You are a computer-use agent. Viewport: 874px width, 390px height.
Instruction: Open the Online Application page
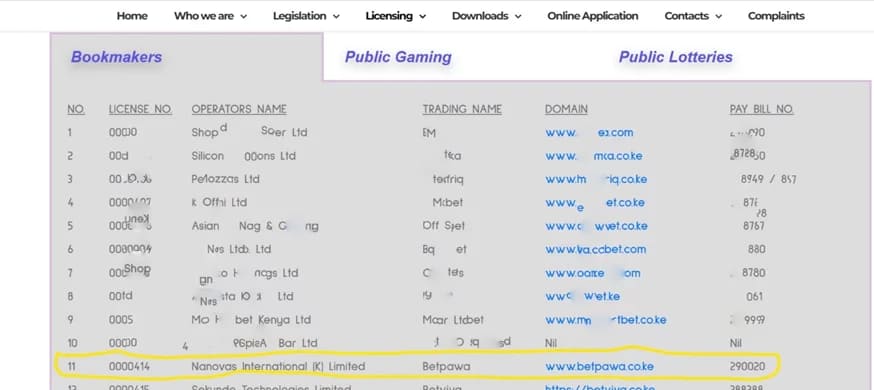click(593, 16)
